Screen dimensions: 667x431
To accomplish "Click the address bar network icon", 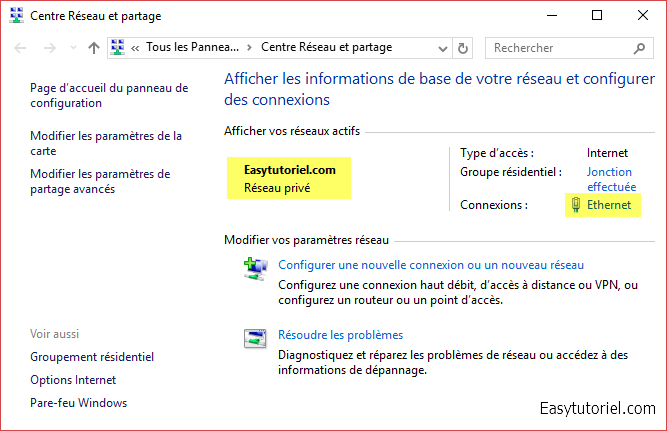I will pyautogui.click(x=117, y=47).
